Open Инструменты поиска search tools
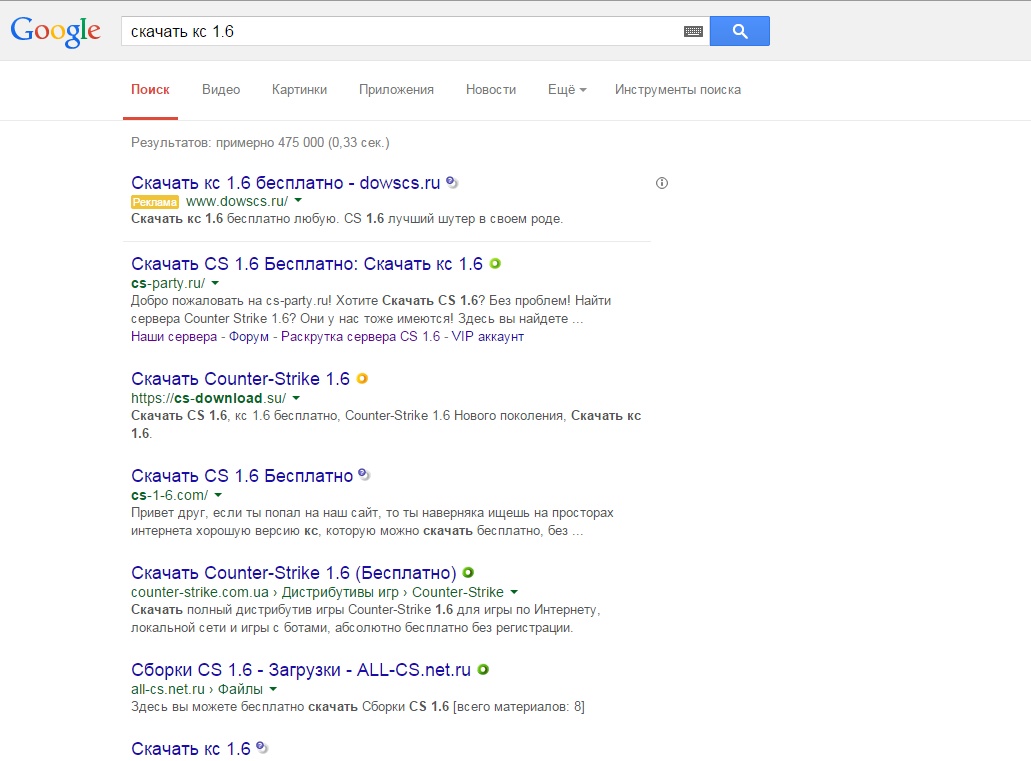1031x761 pixels. [x=678, y=89]
